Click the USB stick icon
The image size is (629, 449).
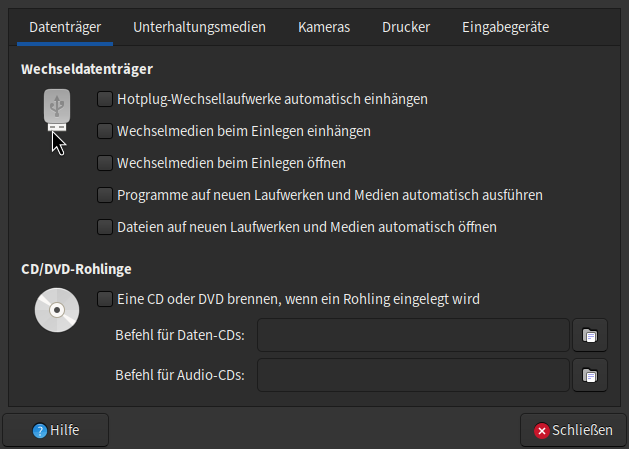(x=57, y=110)
